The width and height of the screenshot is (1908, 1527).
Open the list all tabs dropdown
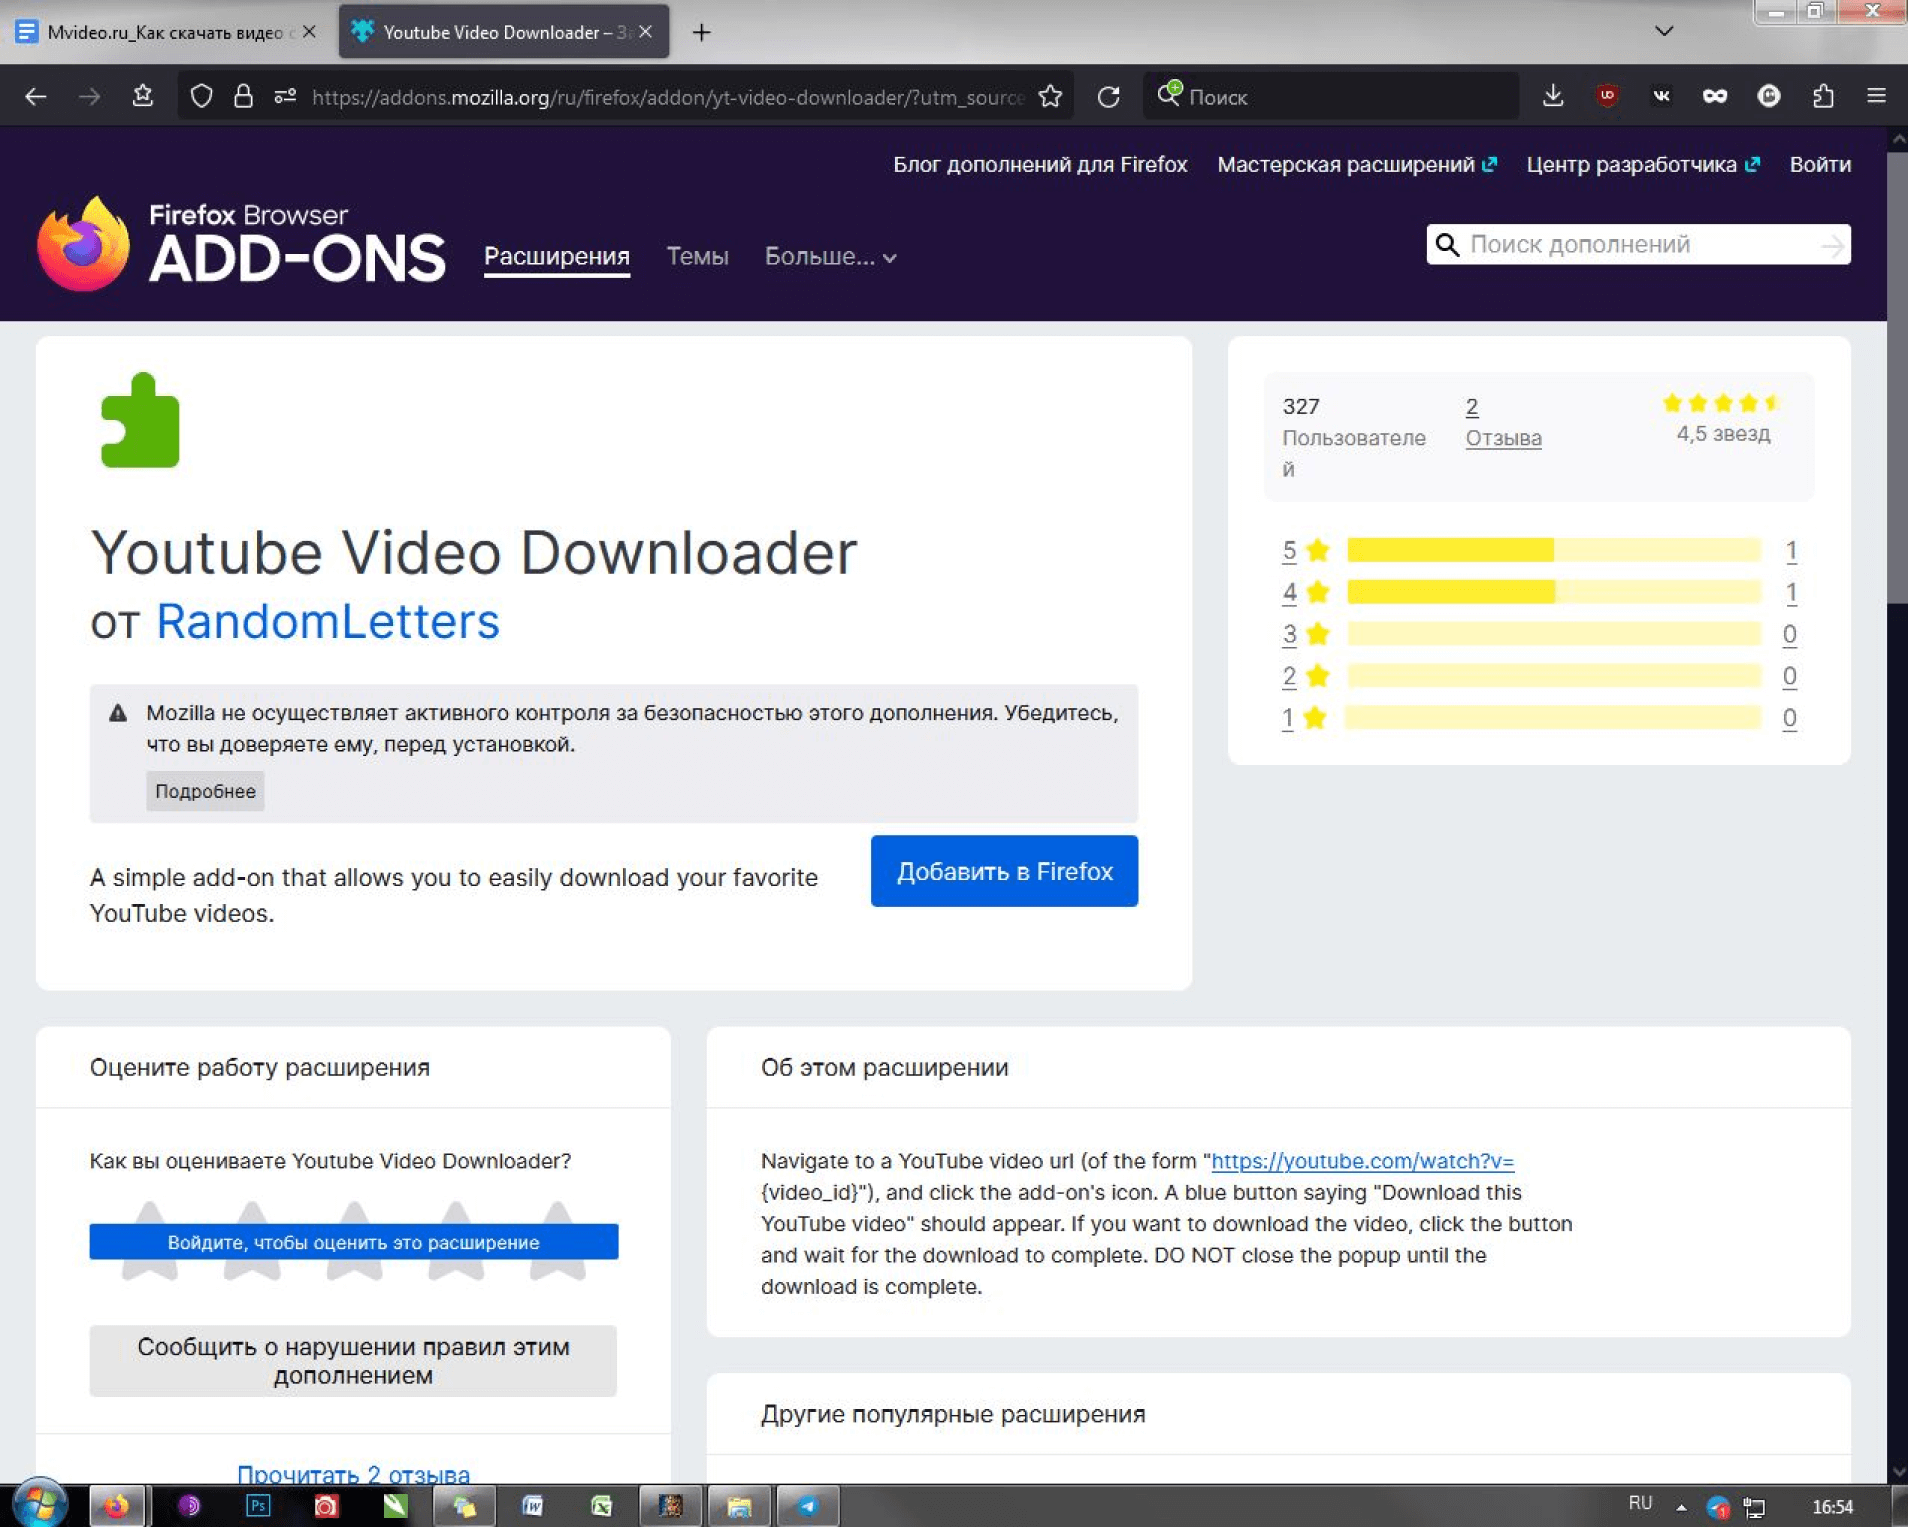point(1664,31)
